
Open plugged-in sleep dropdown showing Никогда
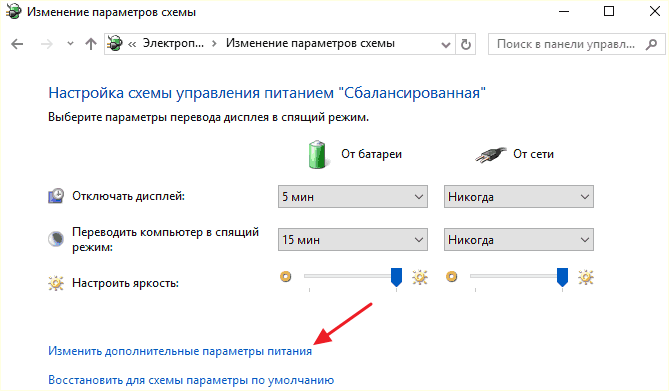click(519, 240)
